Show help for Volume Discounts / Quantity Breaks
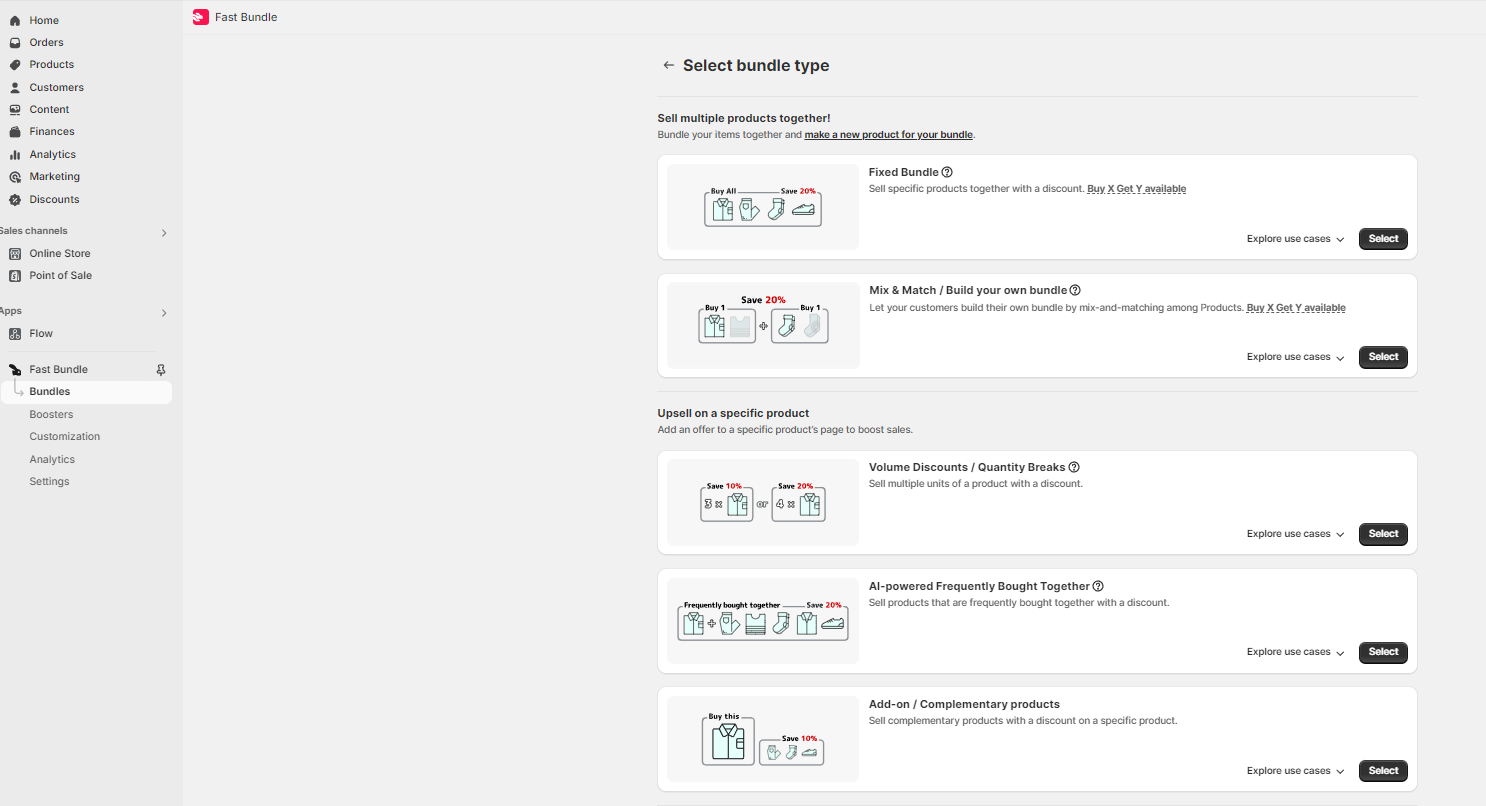The image size is (1486, 806). [x=1074, y=467]
